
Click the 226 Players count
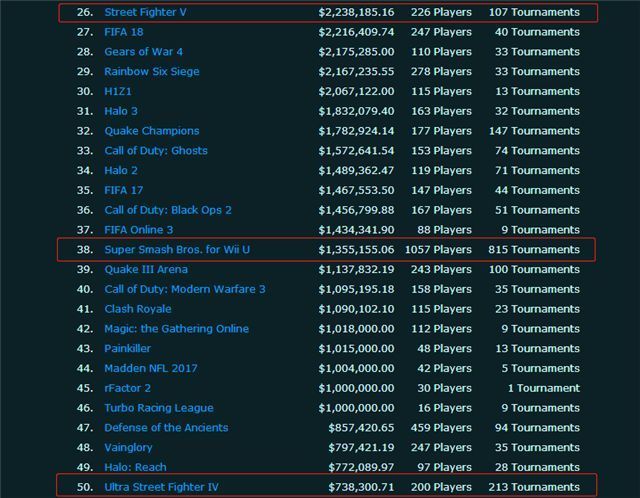(x=441, y=12)
